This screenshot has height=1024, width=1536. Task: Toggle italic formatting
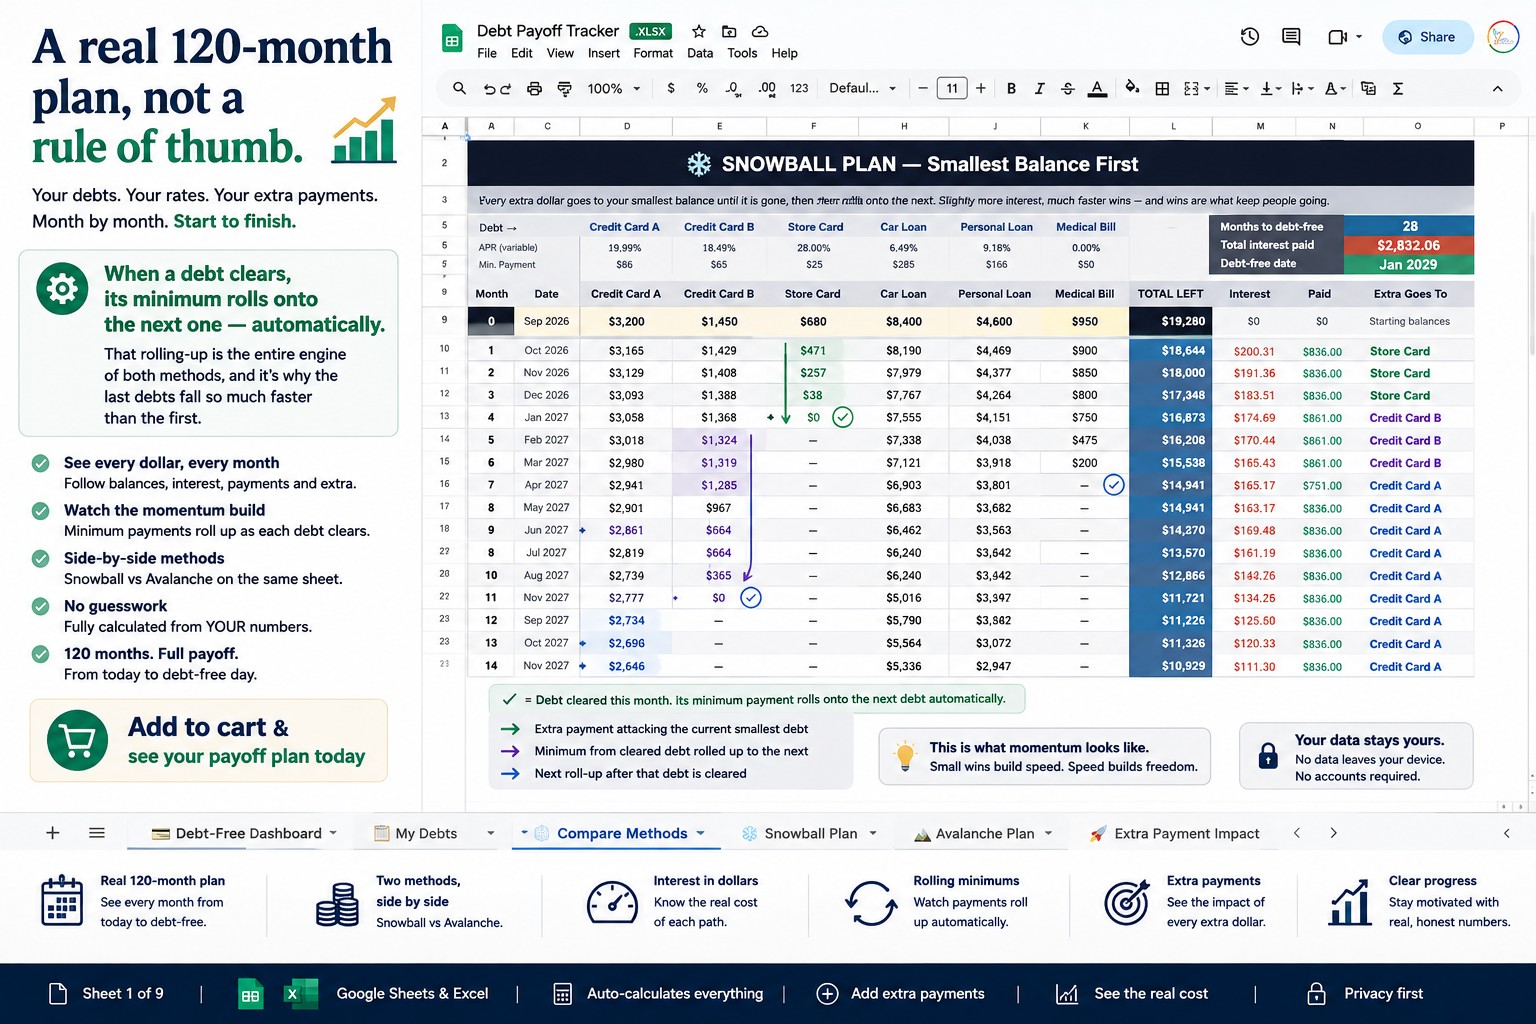point(1040,89)
